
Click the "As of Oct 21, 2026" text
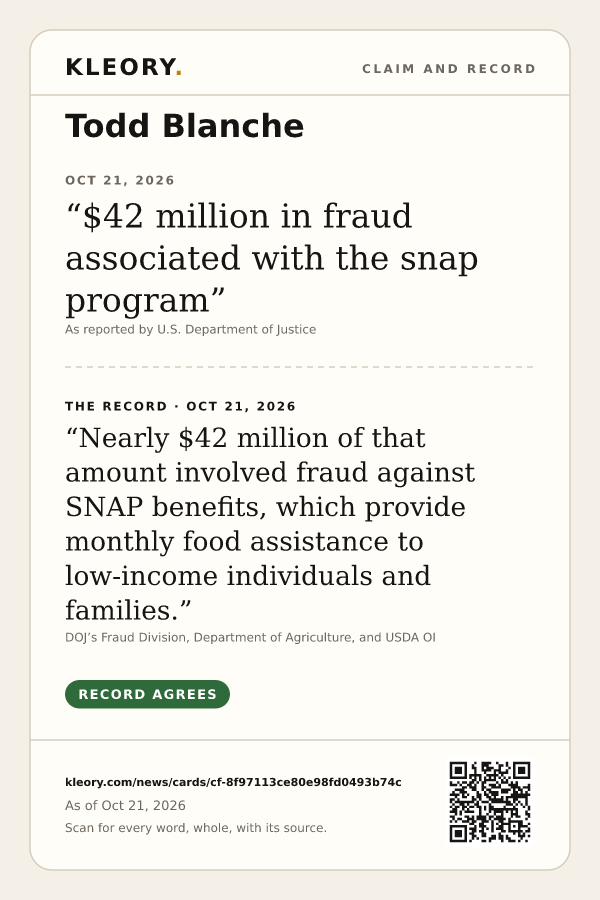pyautogui.click(x=125, y=805)
